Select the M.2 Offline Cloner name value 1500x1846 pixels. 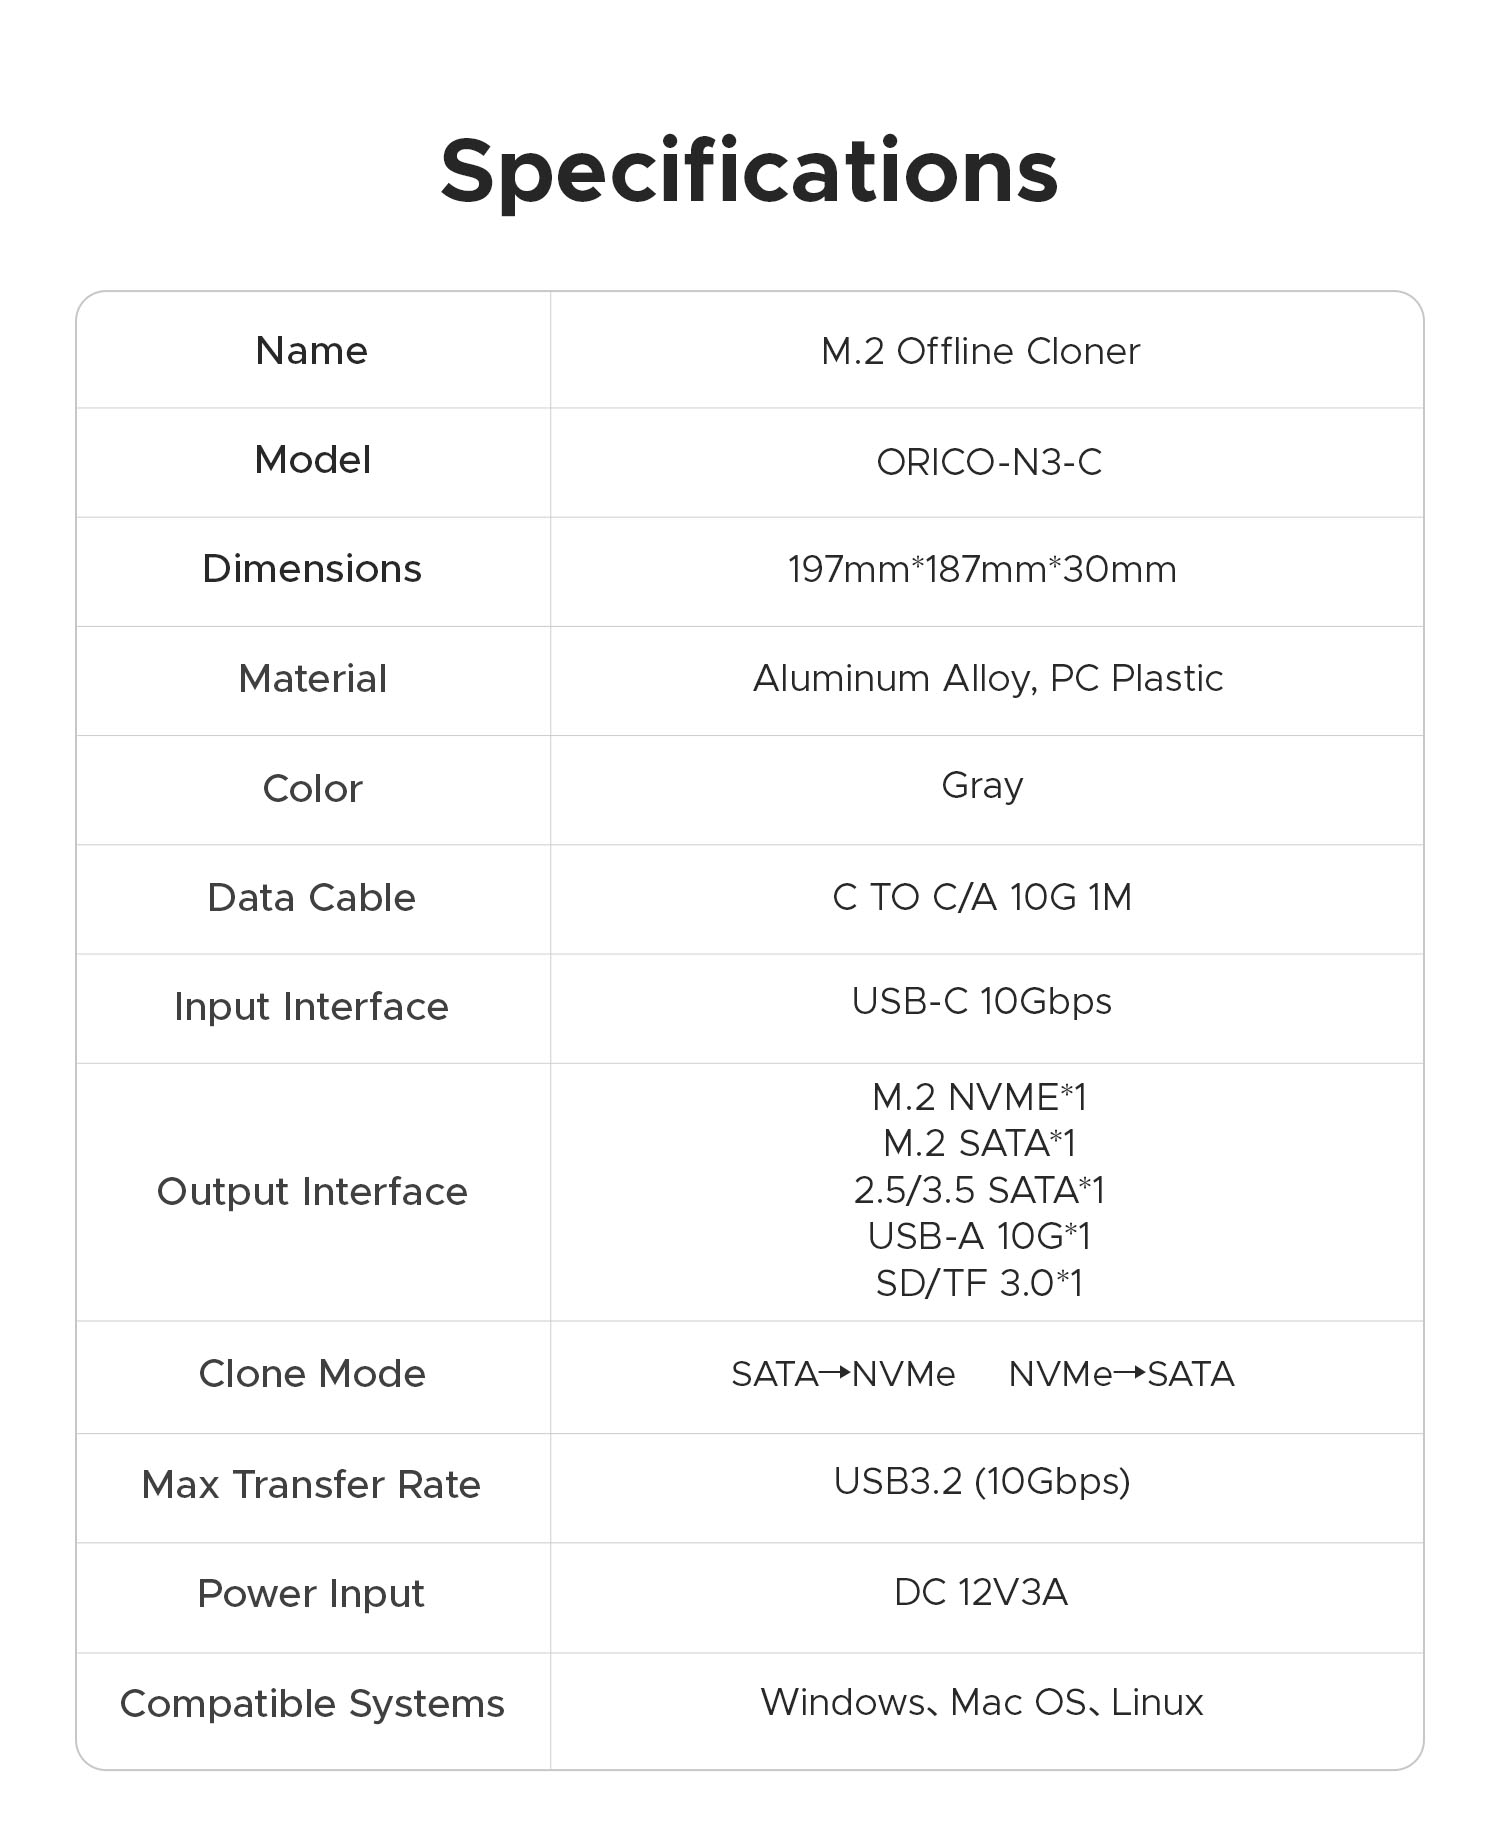point(980,352)
